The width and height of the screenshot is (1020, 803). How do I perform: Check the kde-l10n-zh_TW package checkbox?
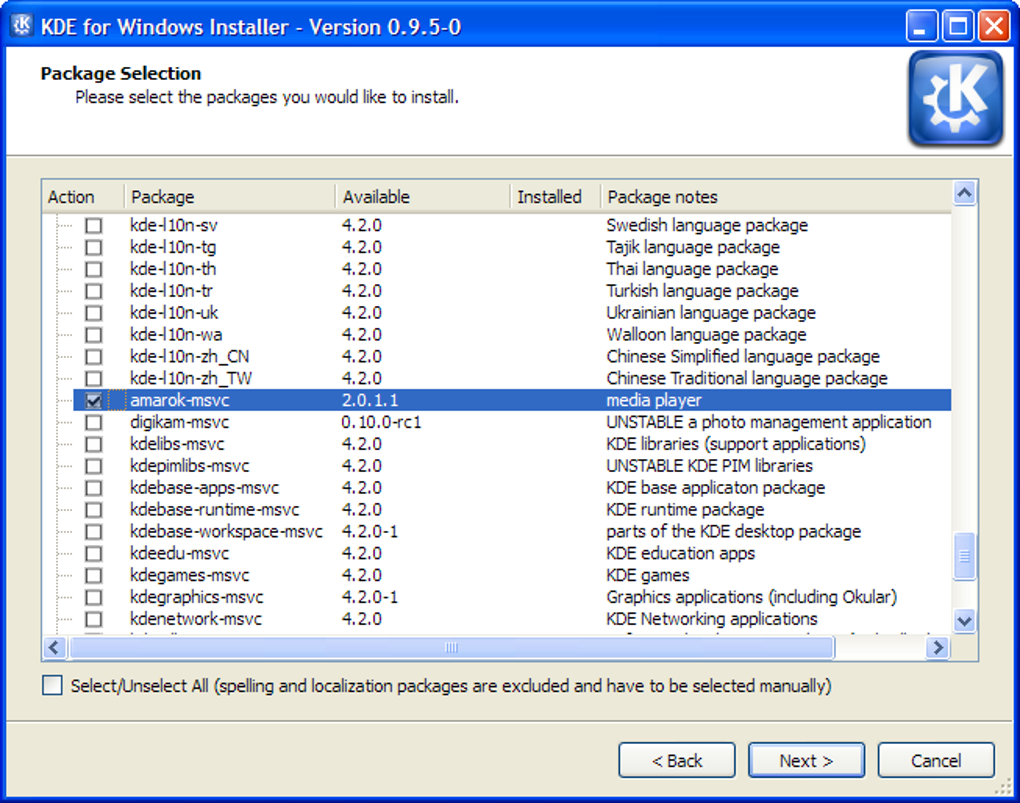click(94, 379)
